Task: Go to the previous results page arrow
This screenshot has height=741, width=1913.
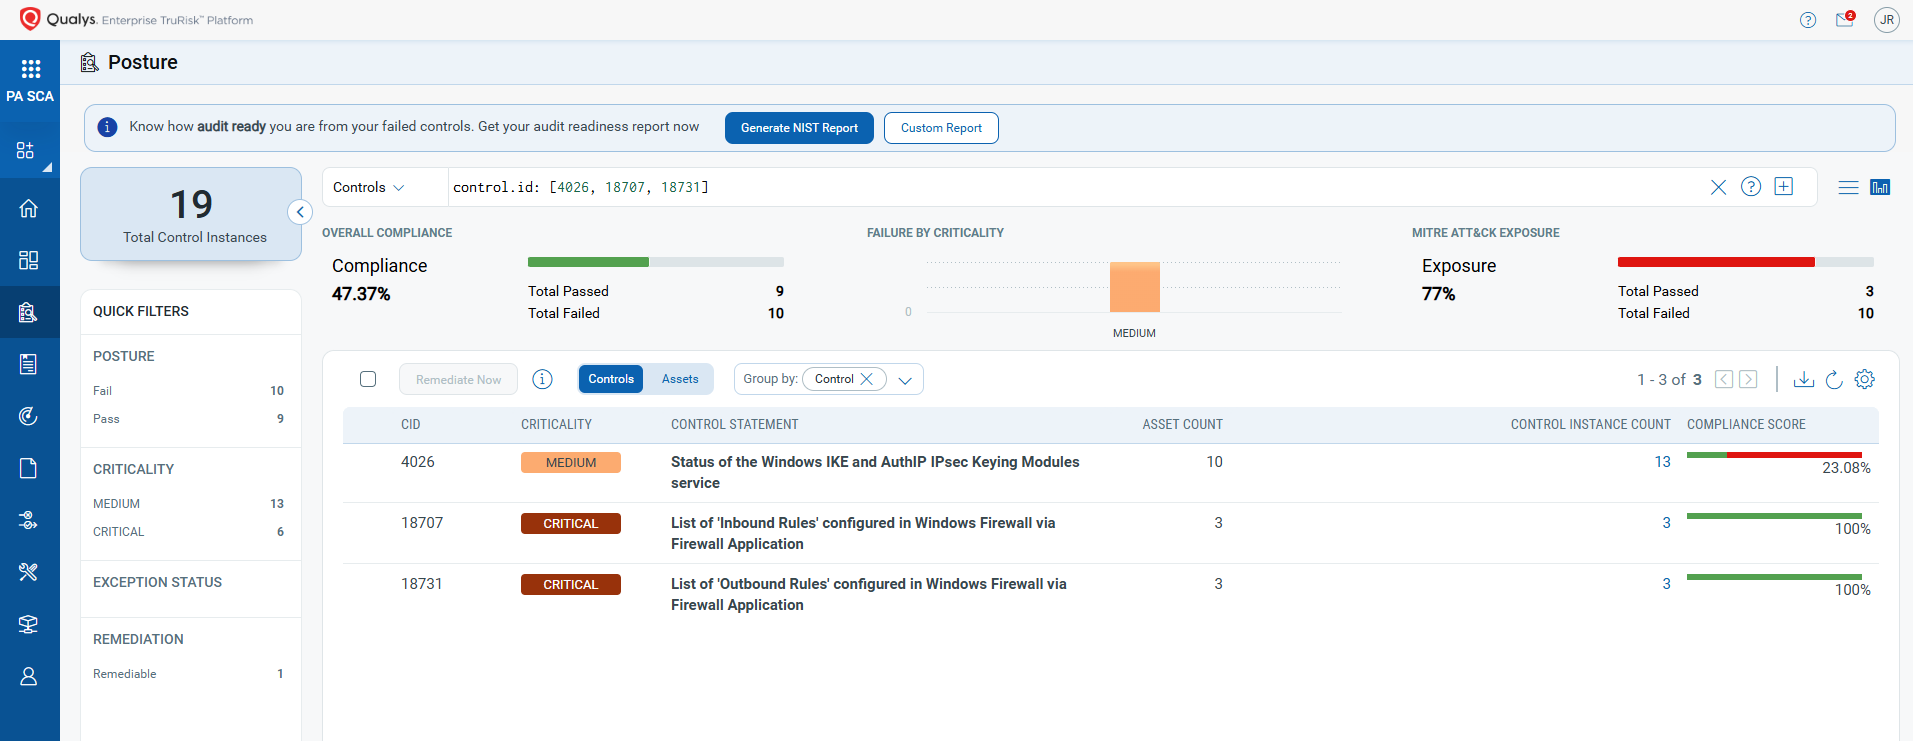Action: click(1724, 379)
